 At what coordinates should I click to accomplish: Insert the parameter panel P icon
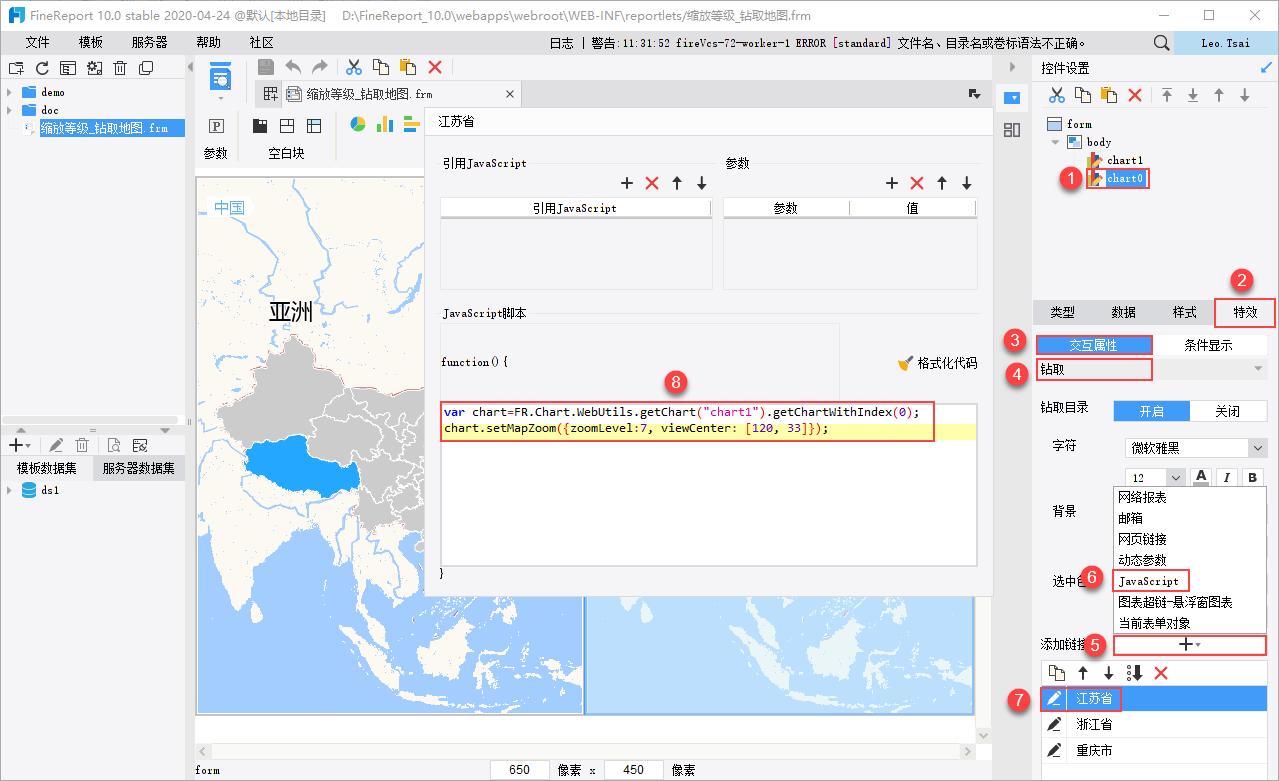(216, 126)
